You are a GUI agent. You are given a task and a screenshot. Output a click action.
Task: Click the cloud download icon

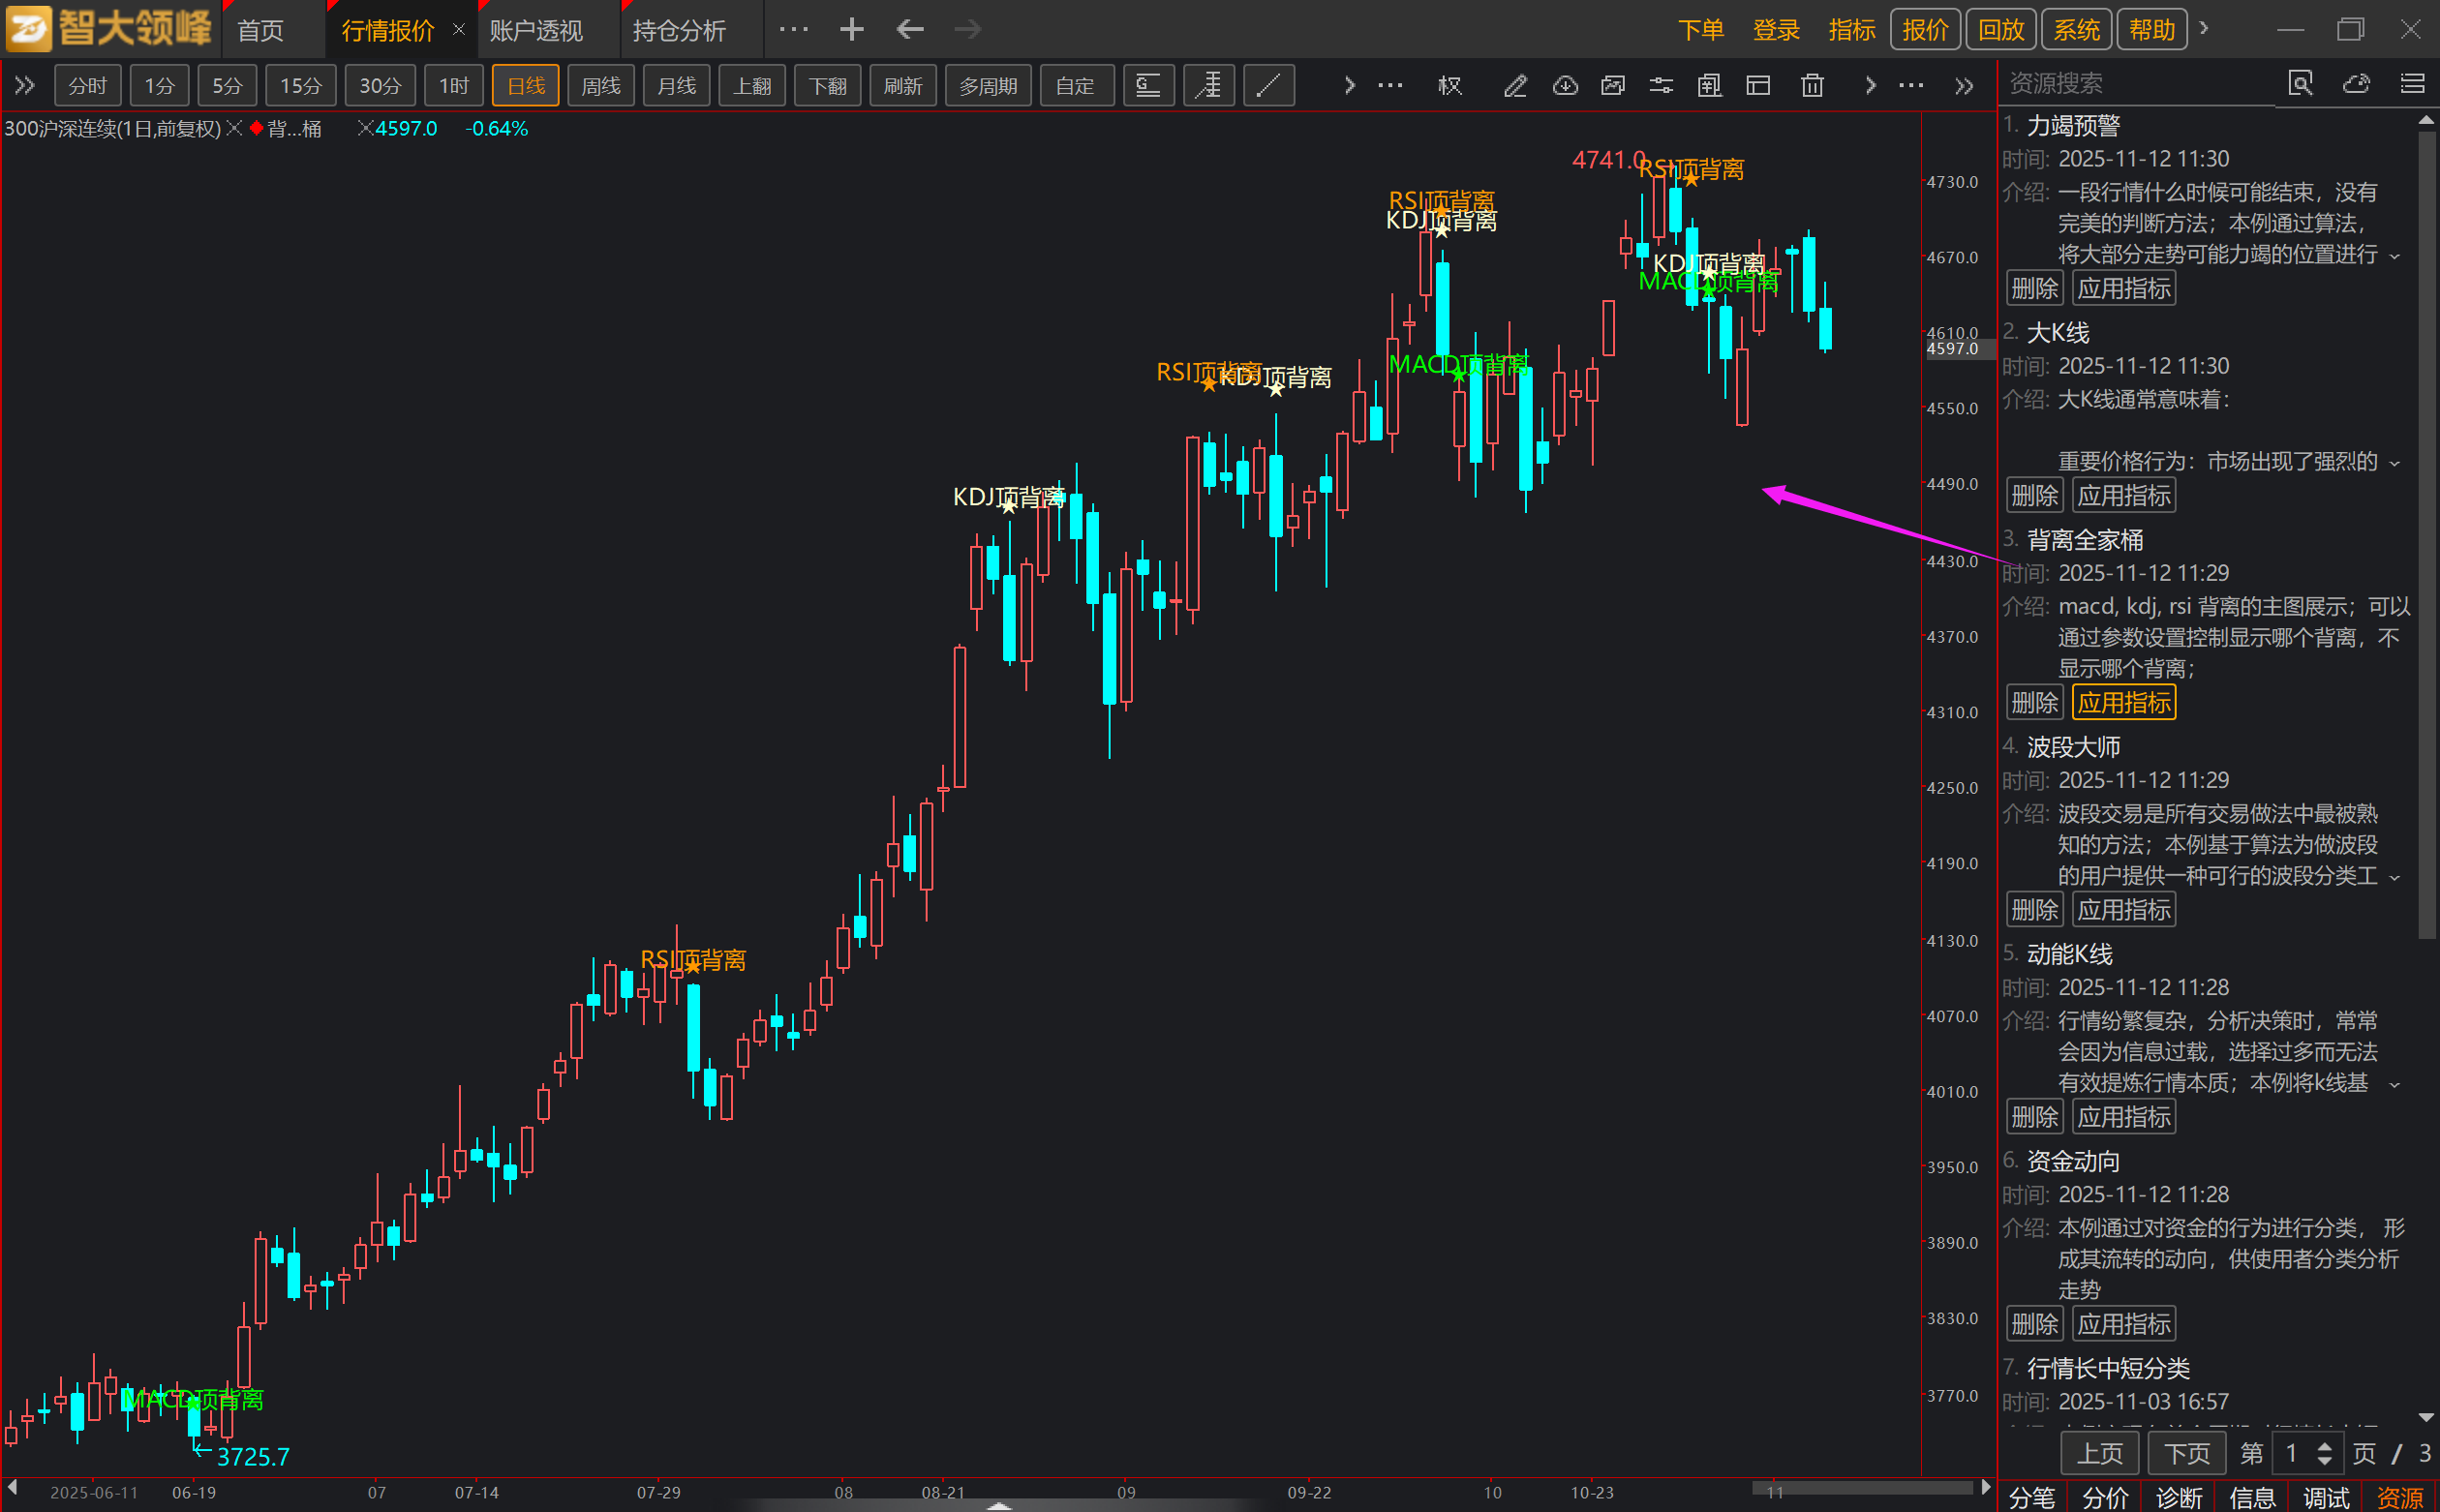tap(1565, 86)
